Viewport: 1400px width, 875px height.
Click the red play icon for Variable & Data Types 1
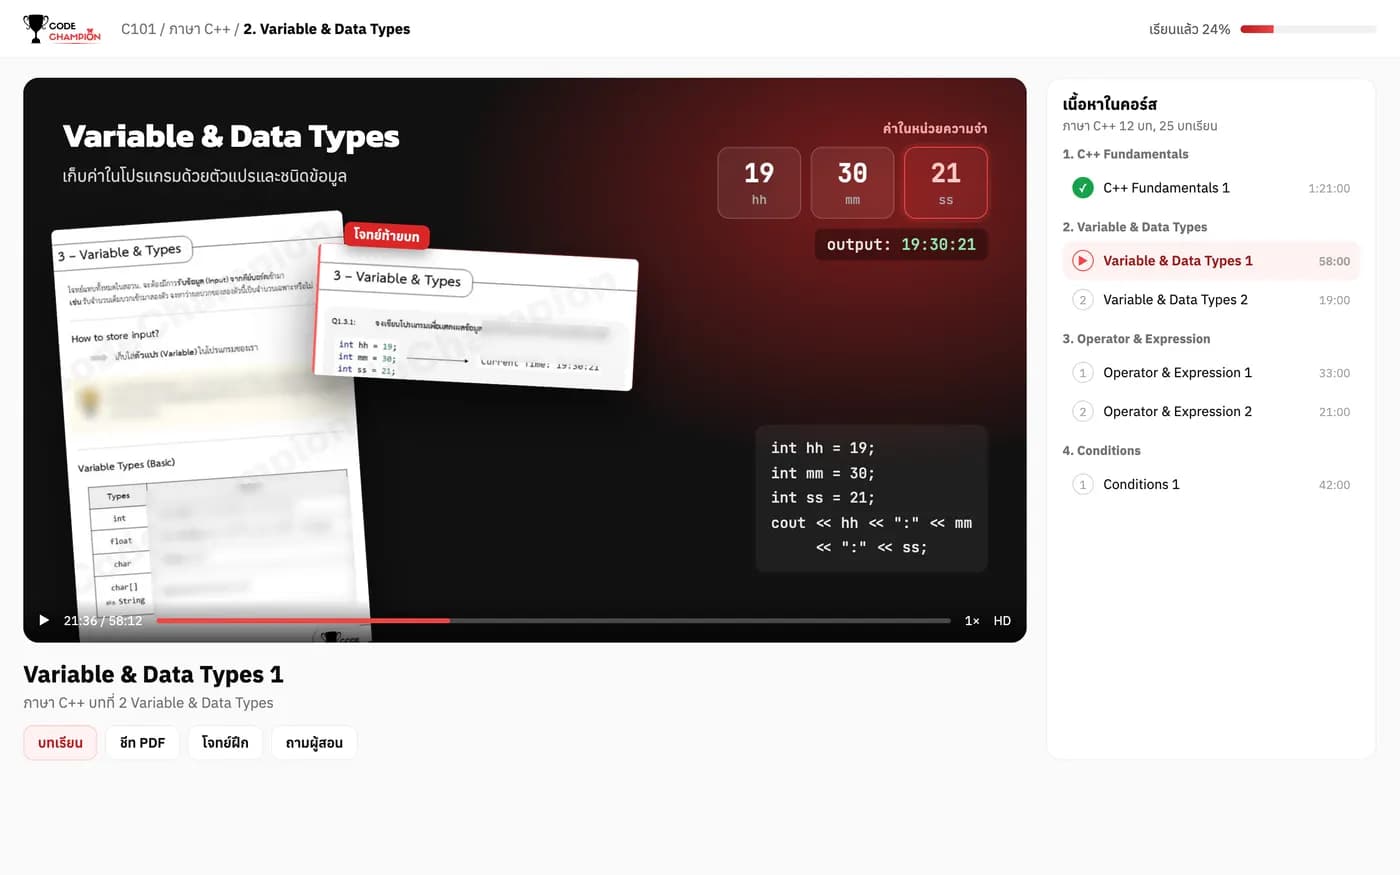(1082, 261)
